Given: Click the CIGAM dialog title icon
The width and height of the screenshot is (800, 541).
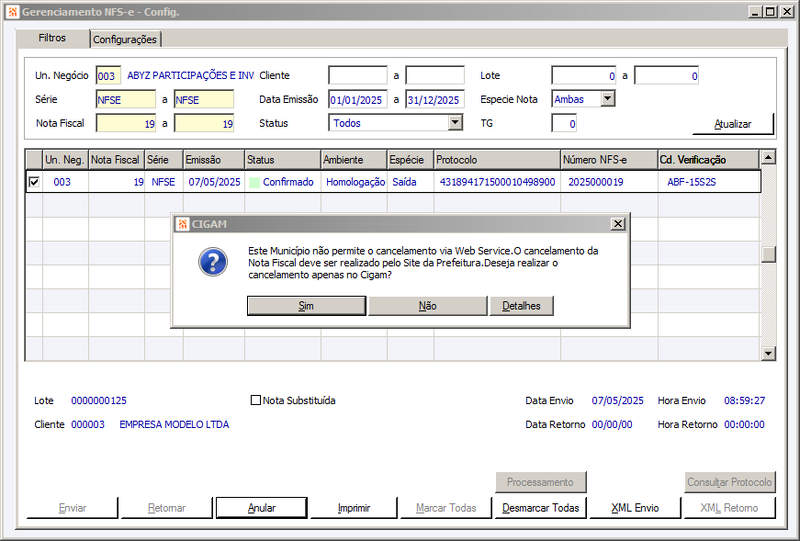Looking at the screenshot, I should coord(182,224).
